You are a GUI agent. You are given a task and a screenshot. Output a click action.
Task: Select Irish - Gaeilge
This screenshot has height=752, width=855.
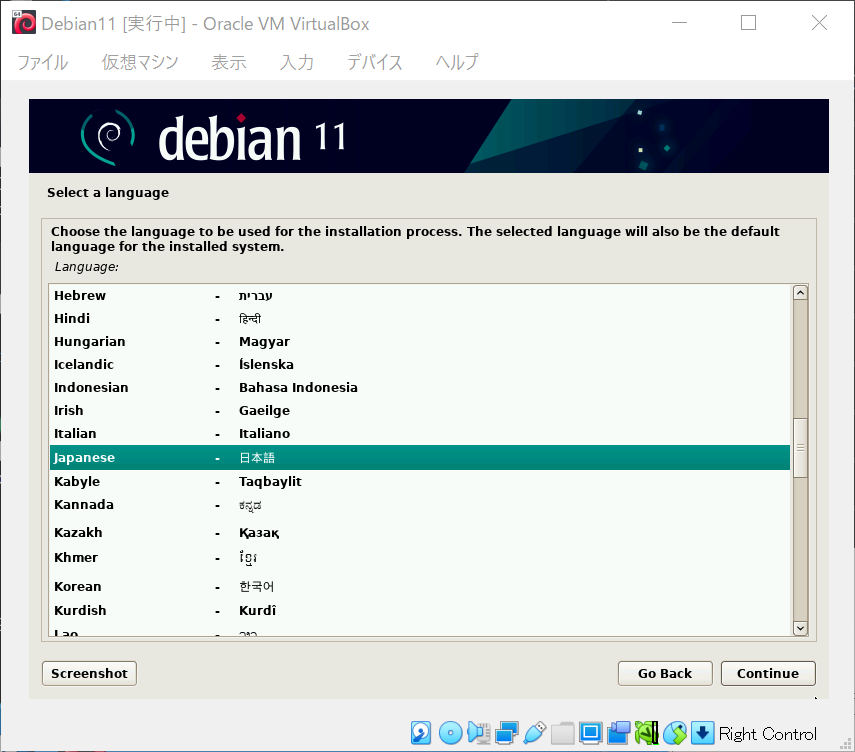pyautogui.click(x=420, y=411)
